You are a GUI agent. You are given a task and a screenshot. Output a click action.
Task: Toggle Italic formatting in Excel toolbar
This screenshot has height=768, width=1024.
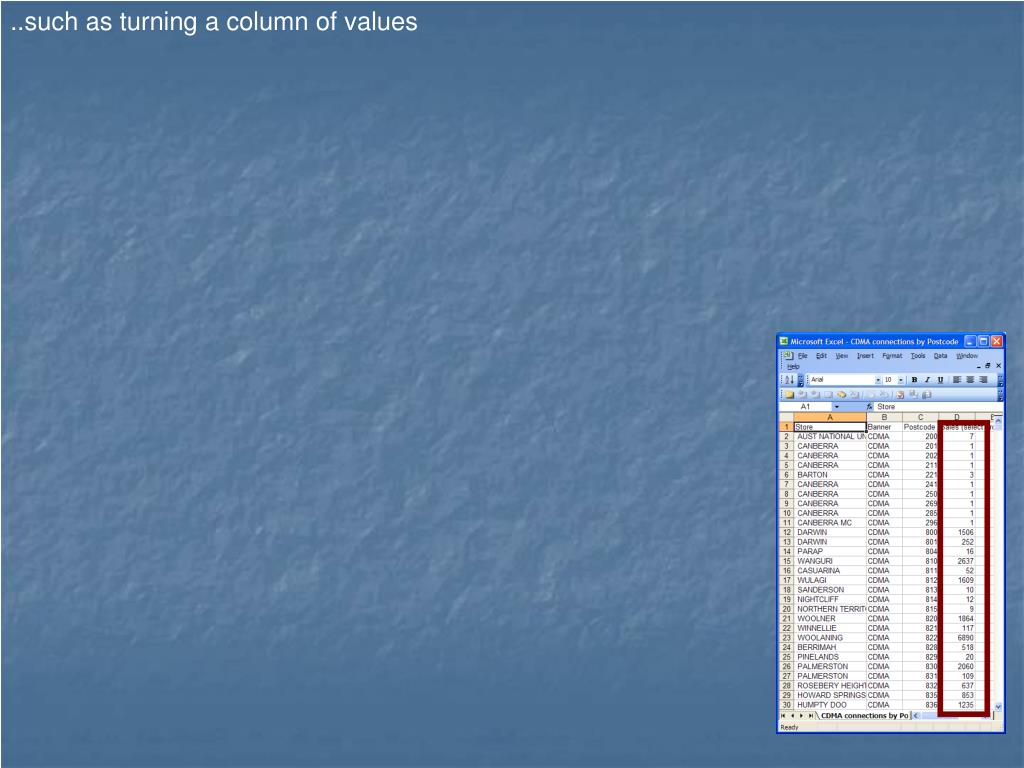point(927,379)
